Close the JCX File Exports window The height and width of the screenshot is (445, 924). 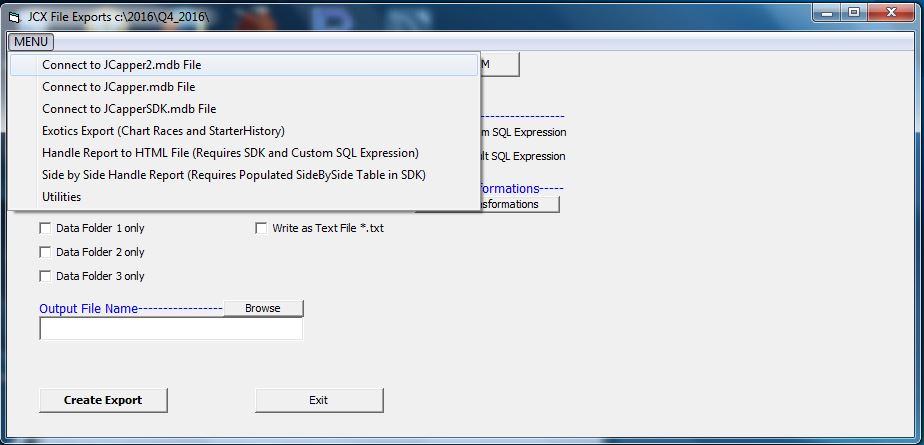[893, 13]
